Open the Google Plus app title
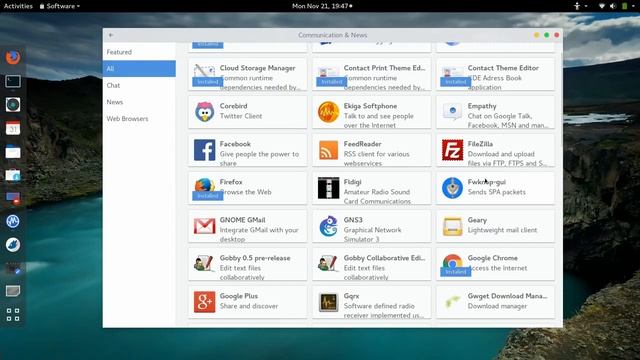The image size is (640, 360). (239, 296)
